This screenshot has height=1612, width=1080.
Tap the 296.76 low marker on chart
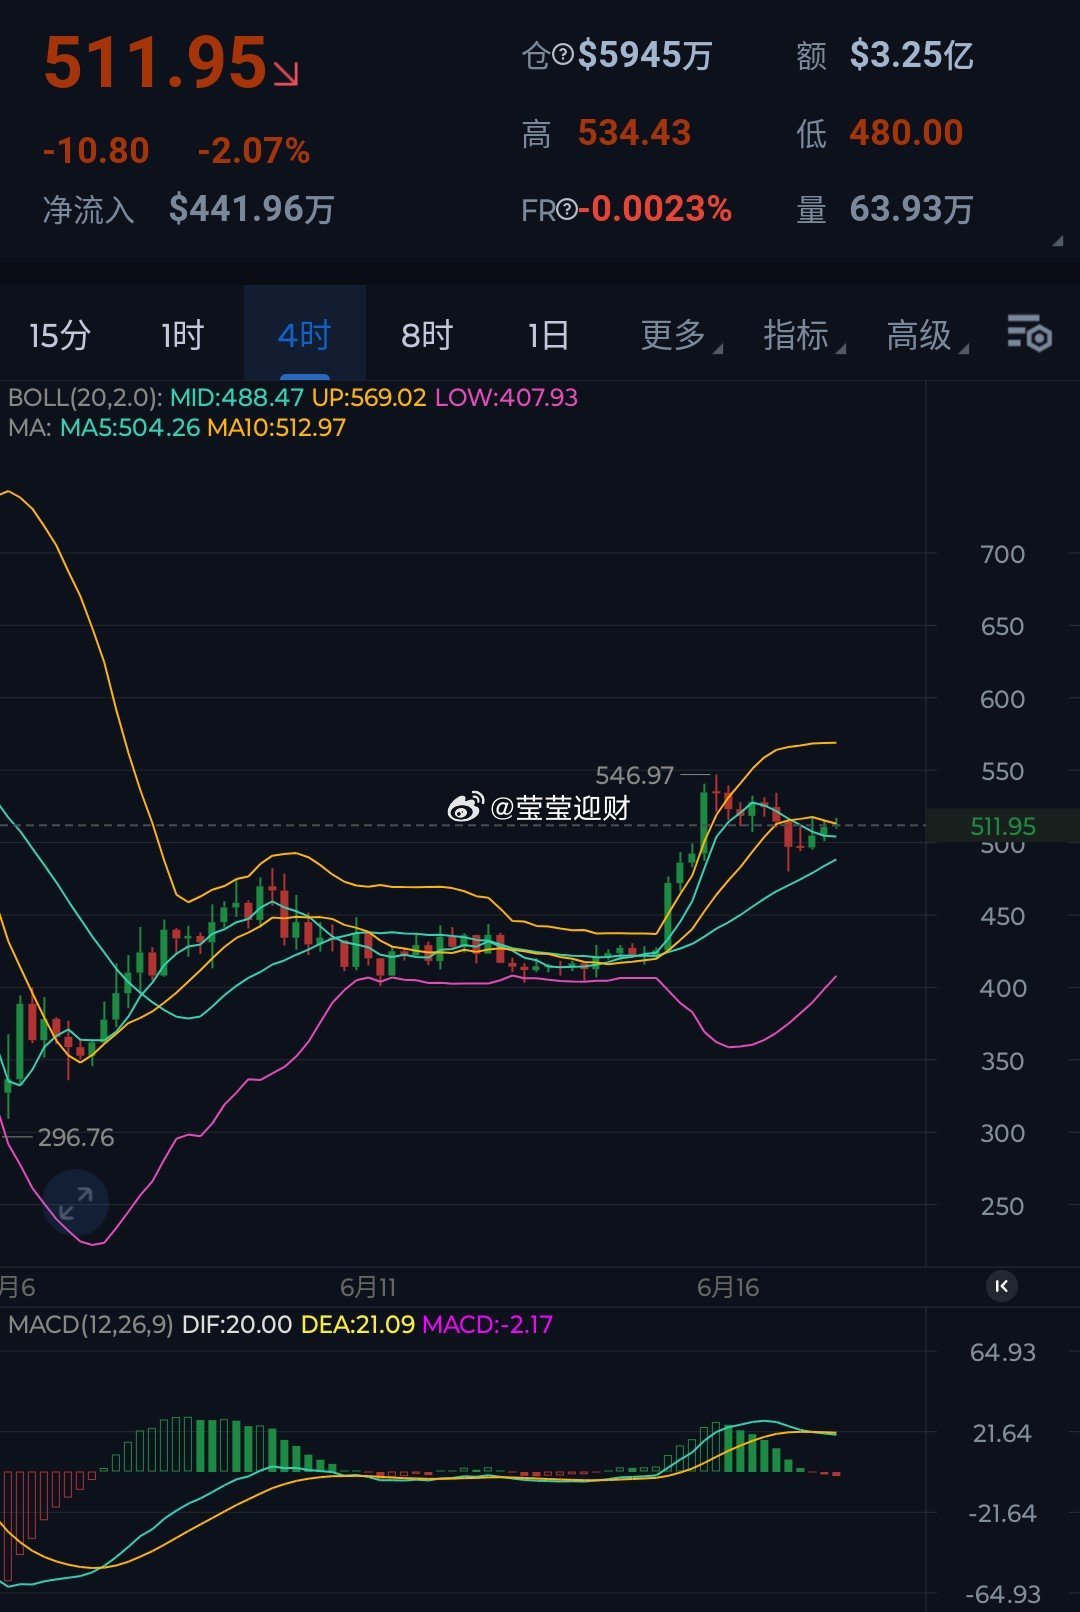click(76, 1137)
